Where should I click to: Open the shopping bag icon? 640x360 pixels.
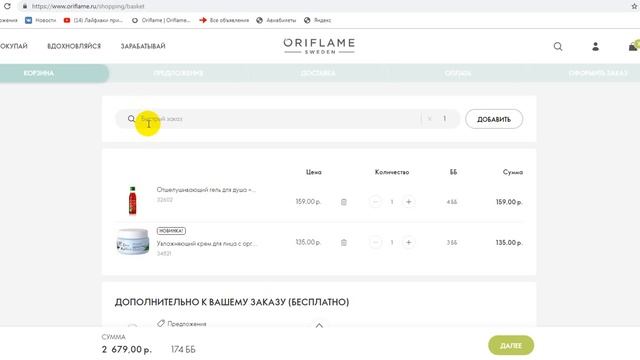click(633, 46)
